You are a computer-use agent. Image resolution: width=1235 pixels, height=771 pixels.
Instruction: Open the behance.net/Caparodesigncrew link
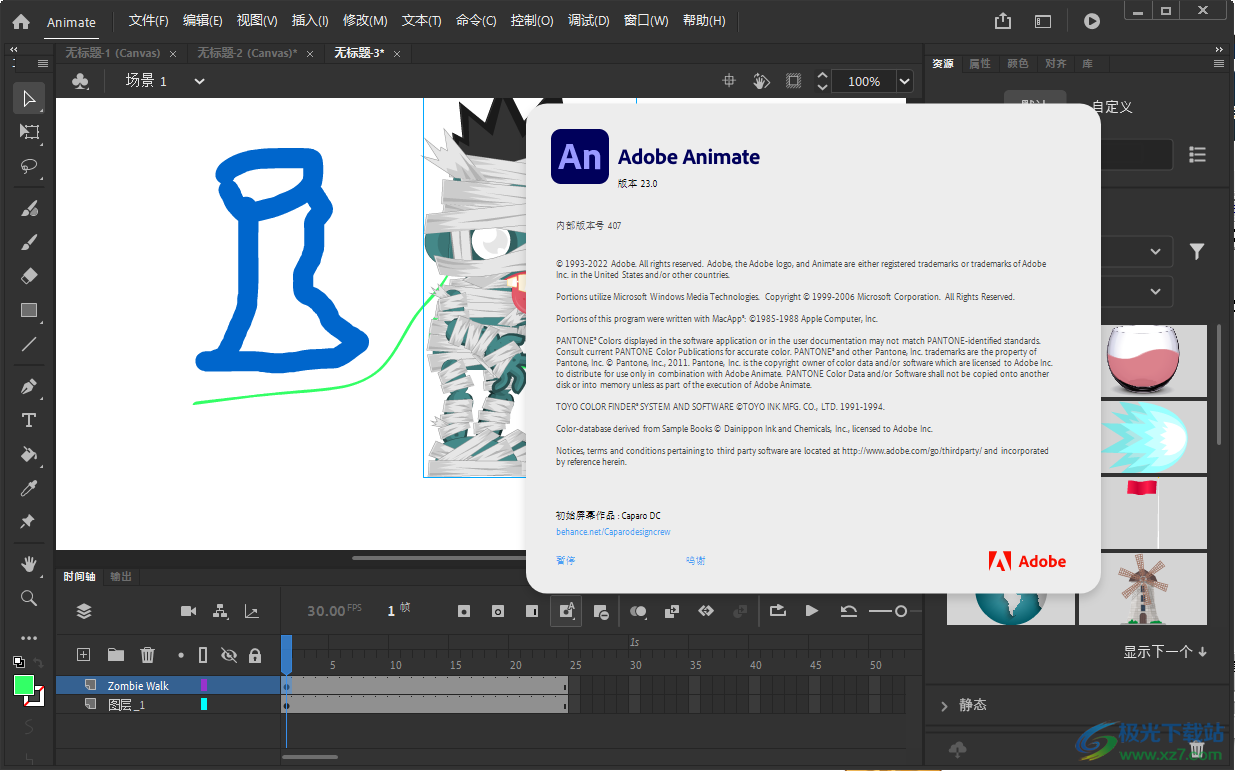(x=613, y=533)
